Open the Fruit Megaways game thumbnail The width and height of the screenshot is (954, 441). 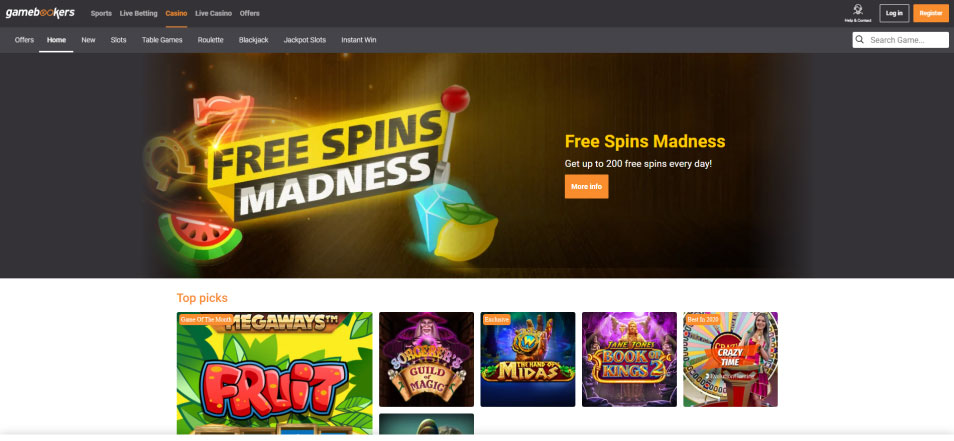click(274, 373)
